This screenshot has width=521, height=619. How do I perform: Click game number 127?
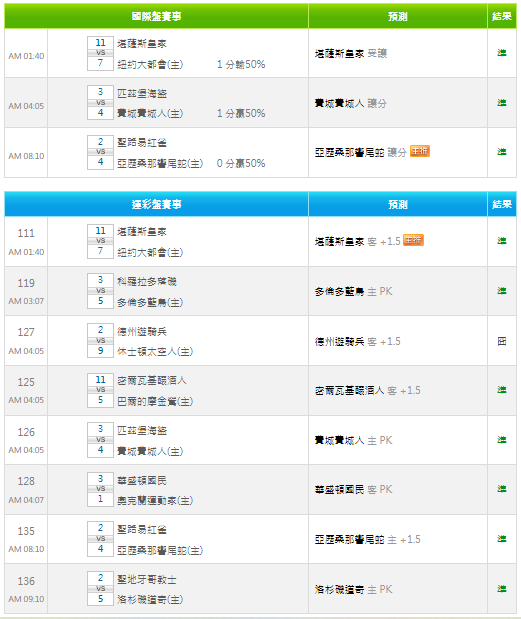click(x=26, y=332)
